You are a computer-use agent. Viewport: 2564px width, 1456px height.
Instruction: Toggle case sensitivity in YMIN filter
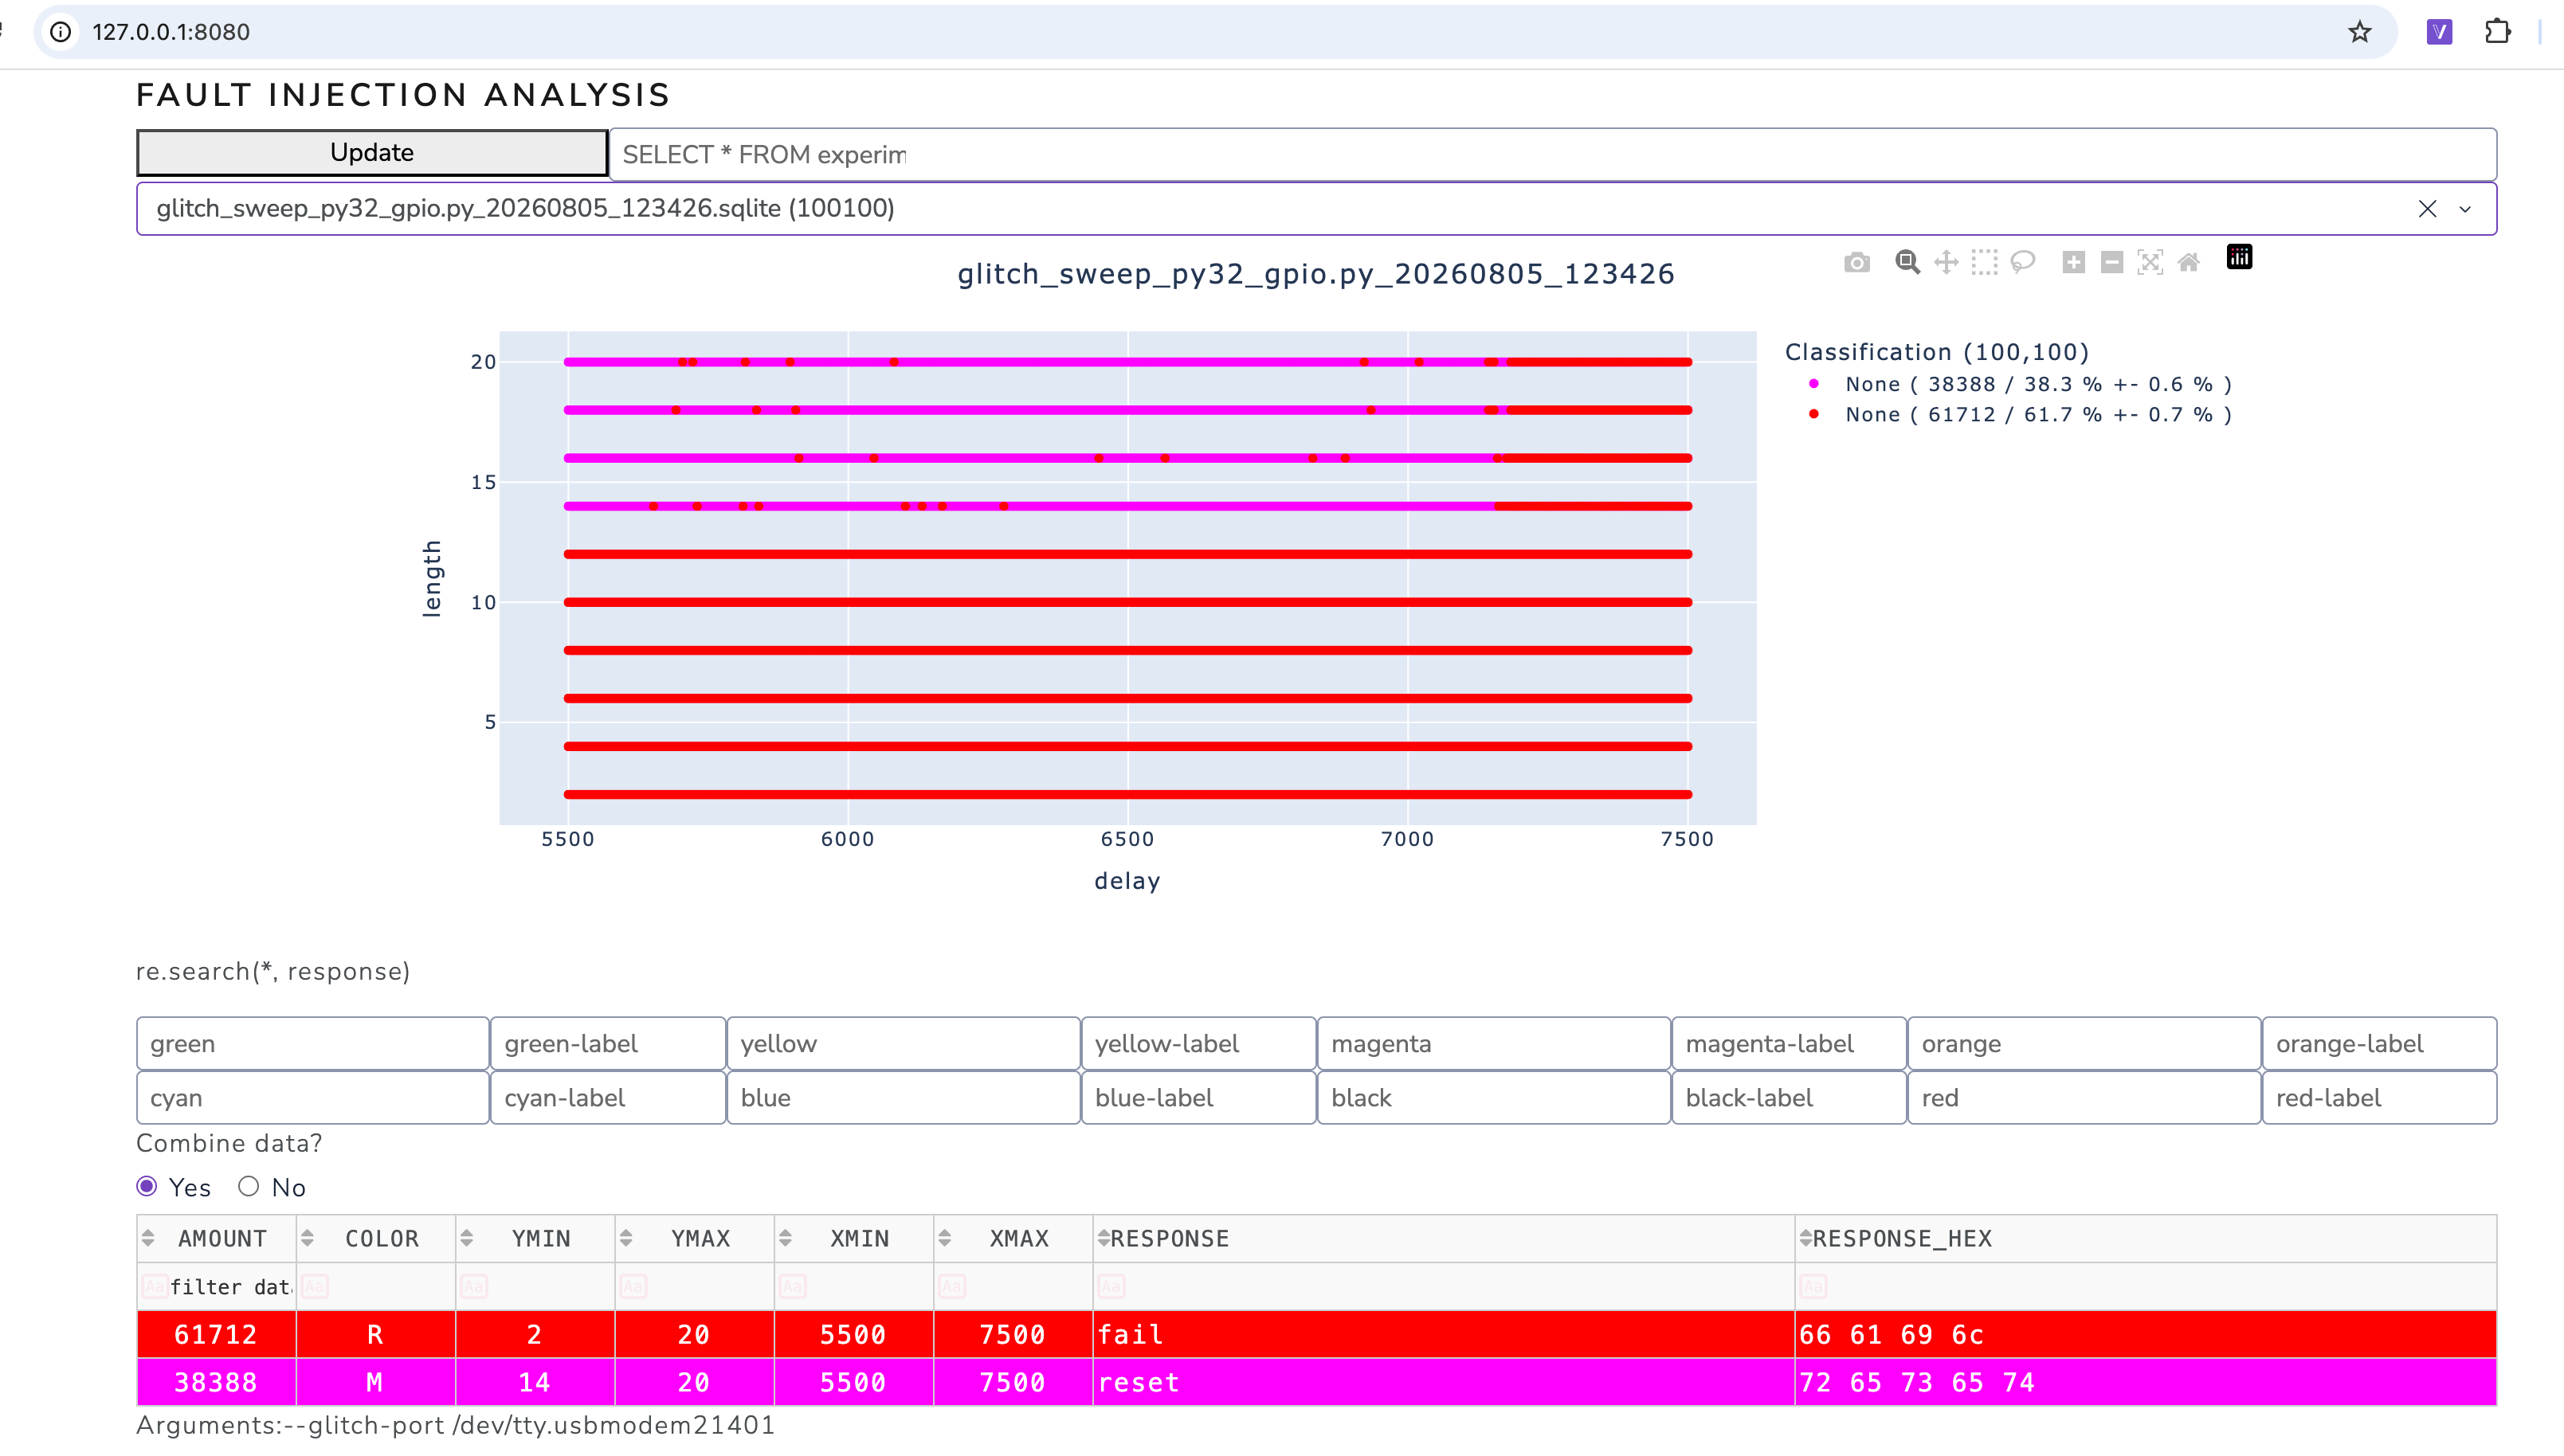[x=474, y=1286]
